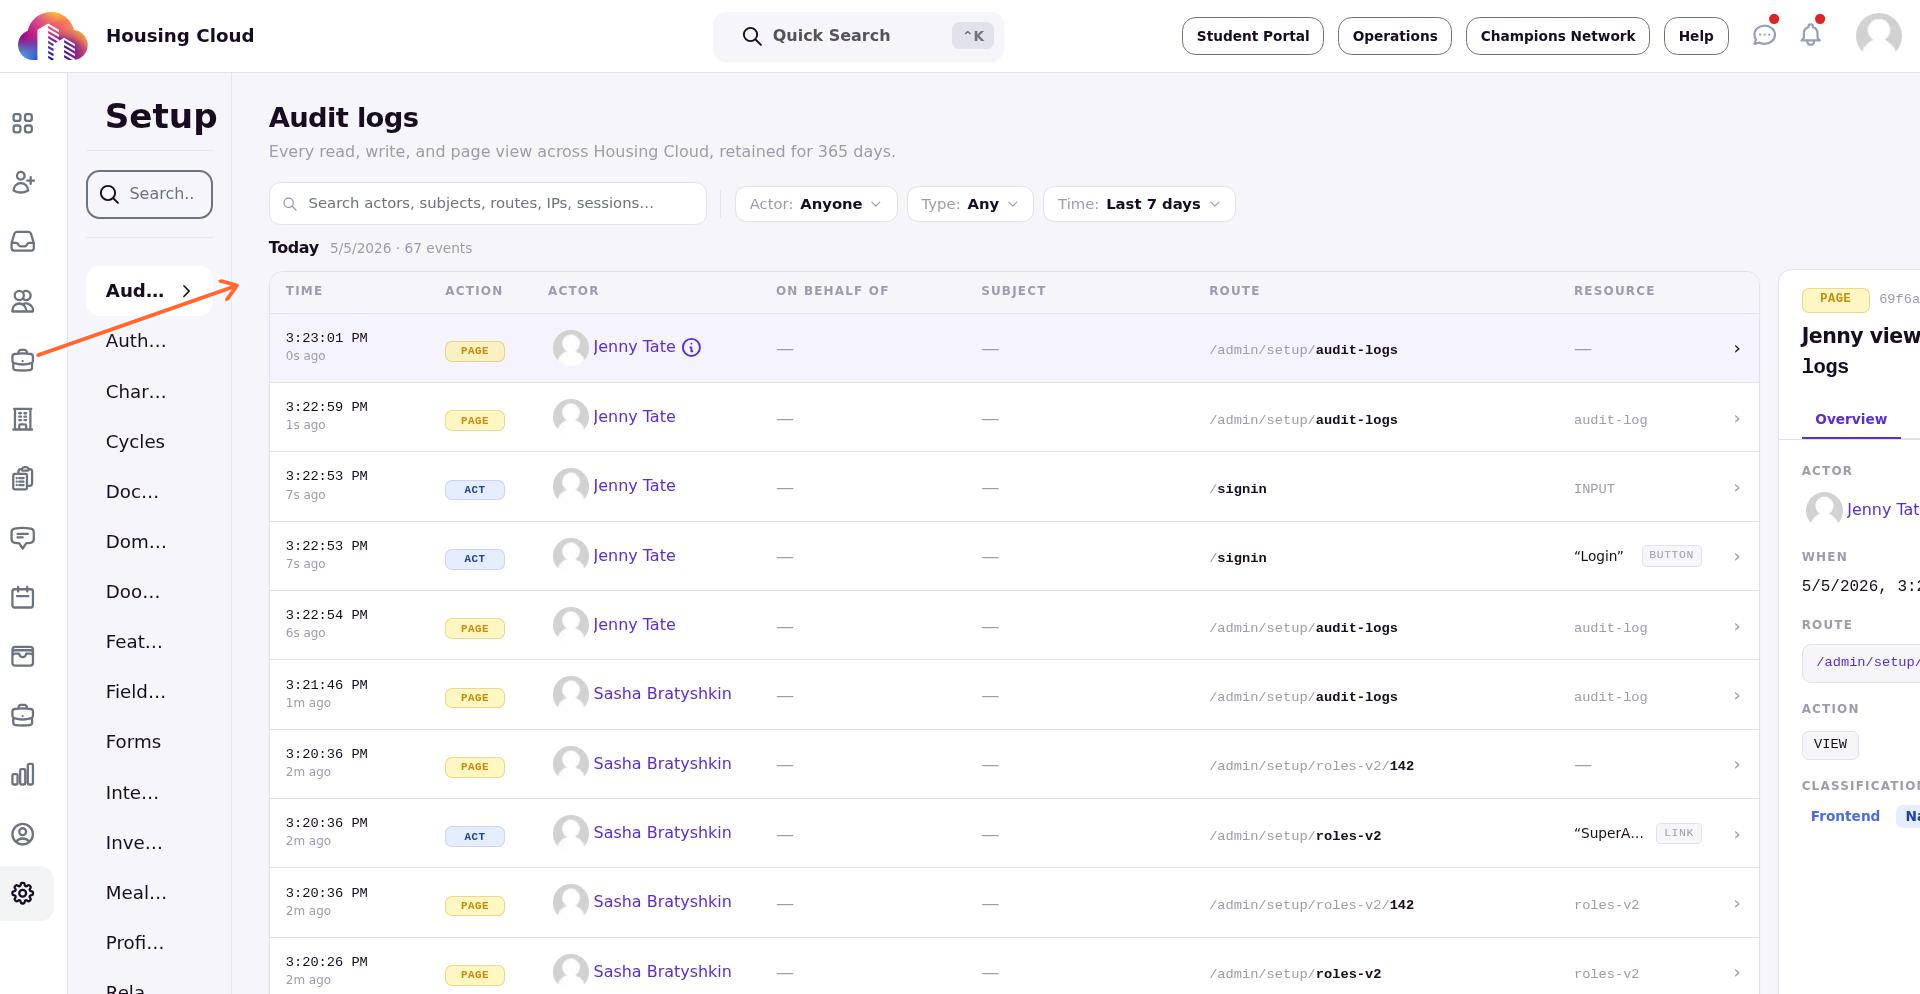Screen dimensions: 1920x994
Task: Open the bar chart reports icon
Action: point(23,775)
